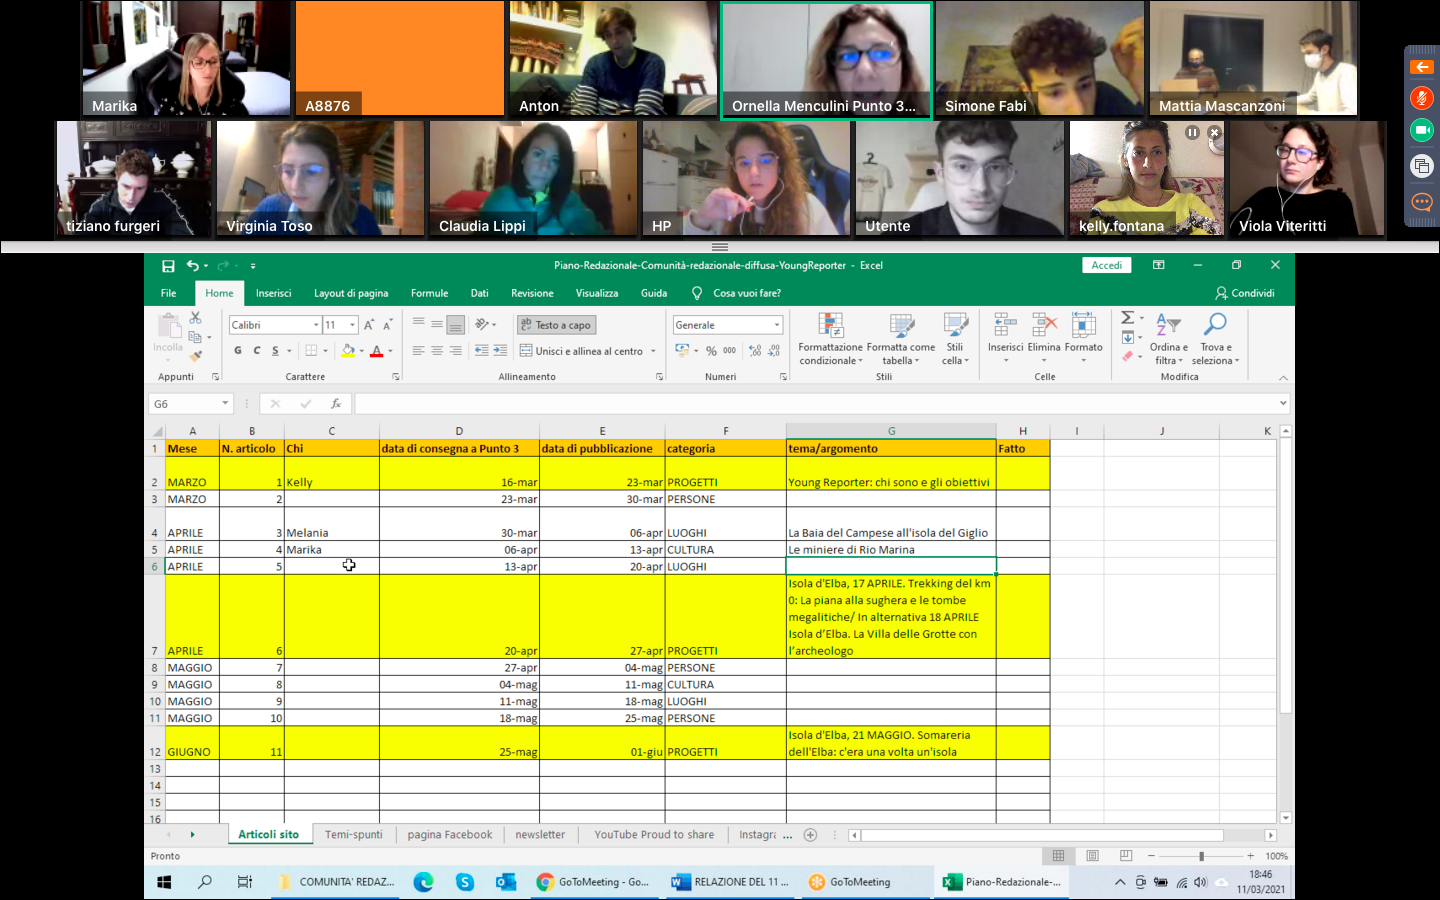Expand Formattazione condizionale menu
Screen dimensions: 1440x900
pos(831,339)
